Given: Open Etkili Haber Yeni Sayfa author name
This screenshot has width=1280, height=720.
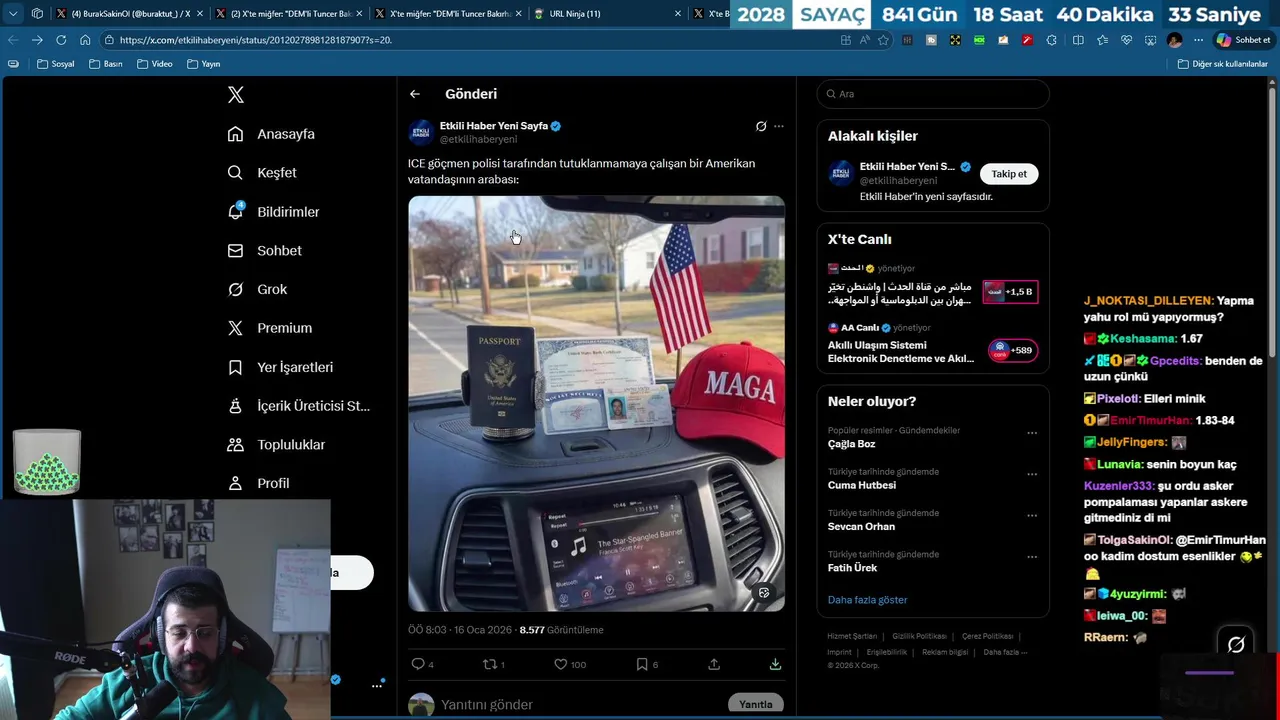Looking at the screenshot, I should [494, 126].
